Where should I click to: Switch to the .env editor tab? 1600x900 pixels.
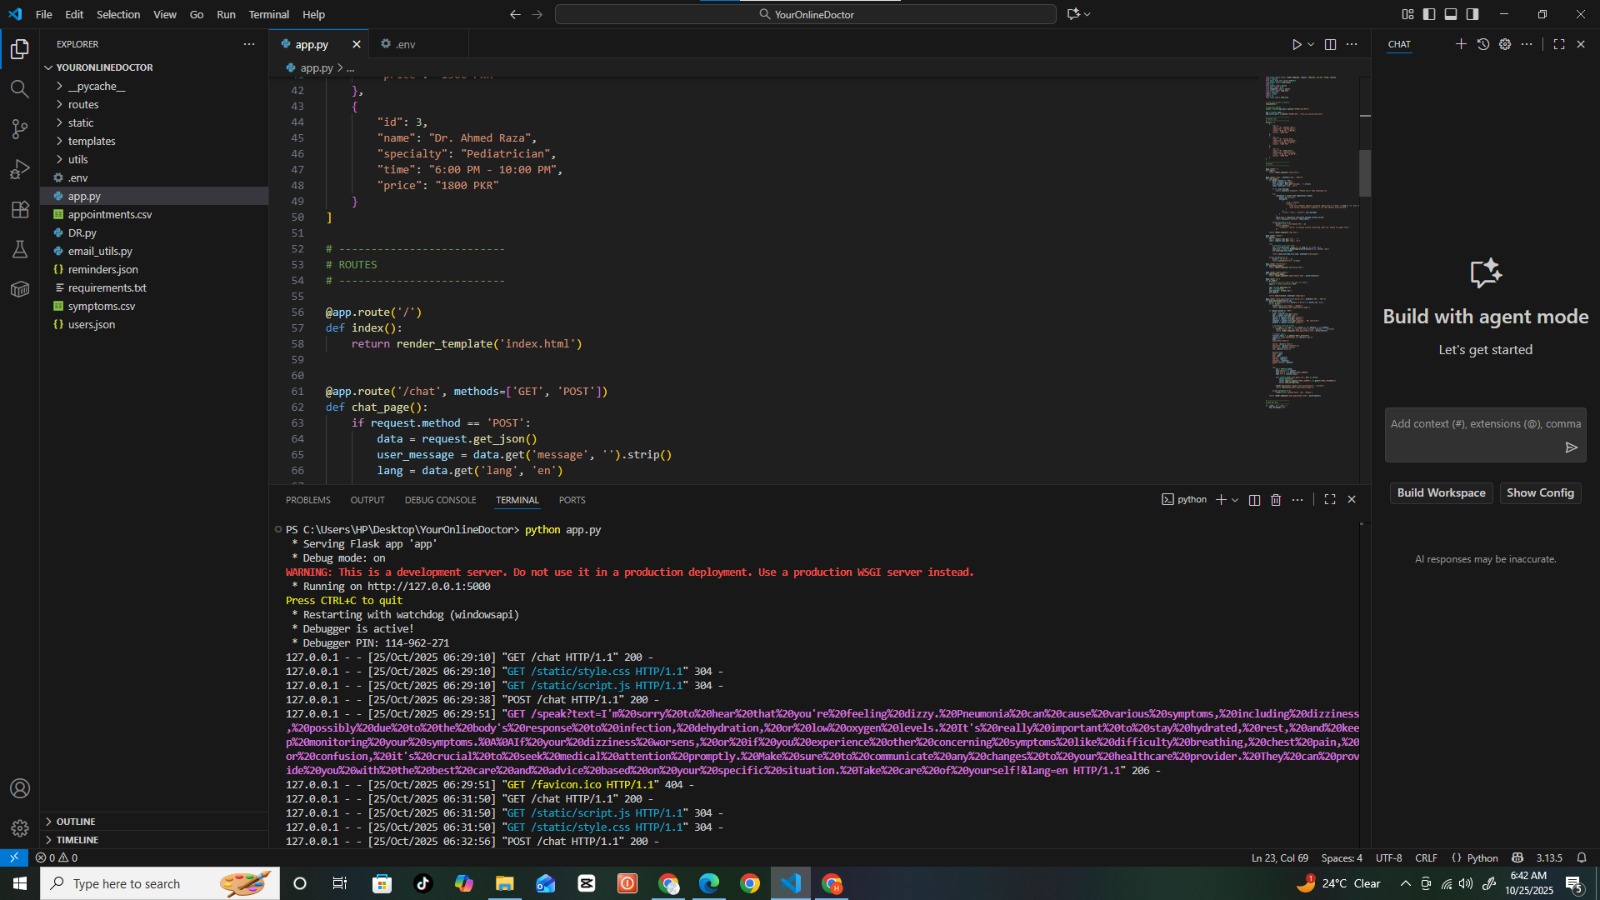pos(406,44)
